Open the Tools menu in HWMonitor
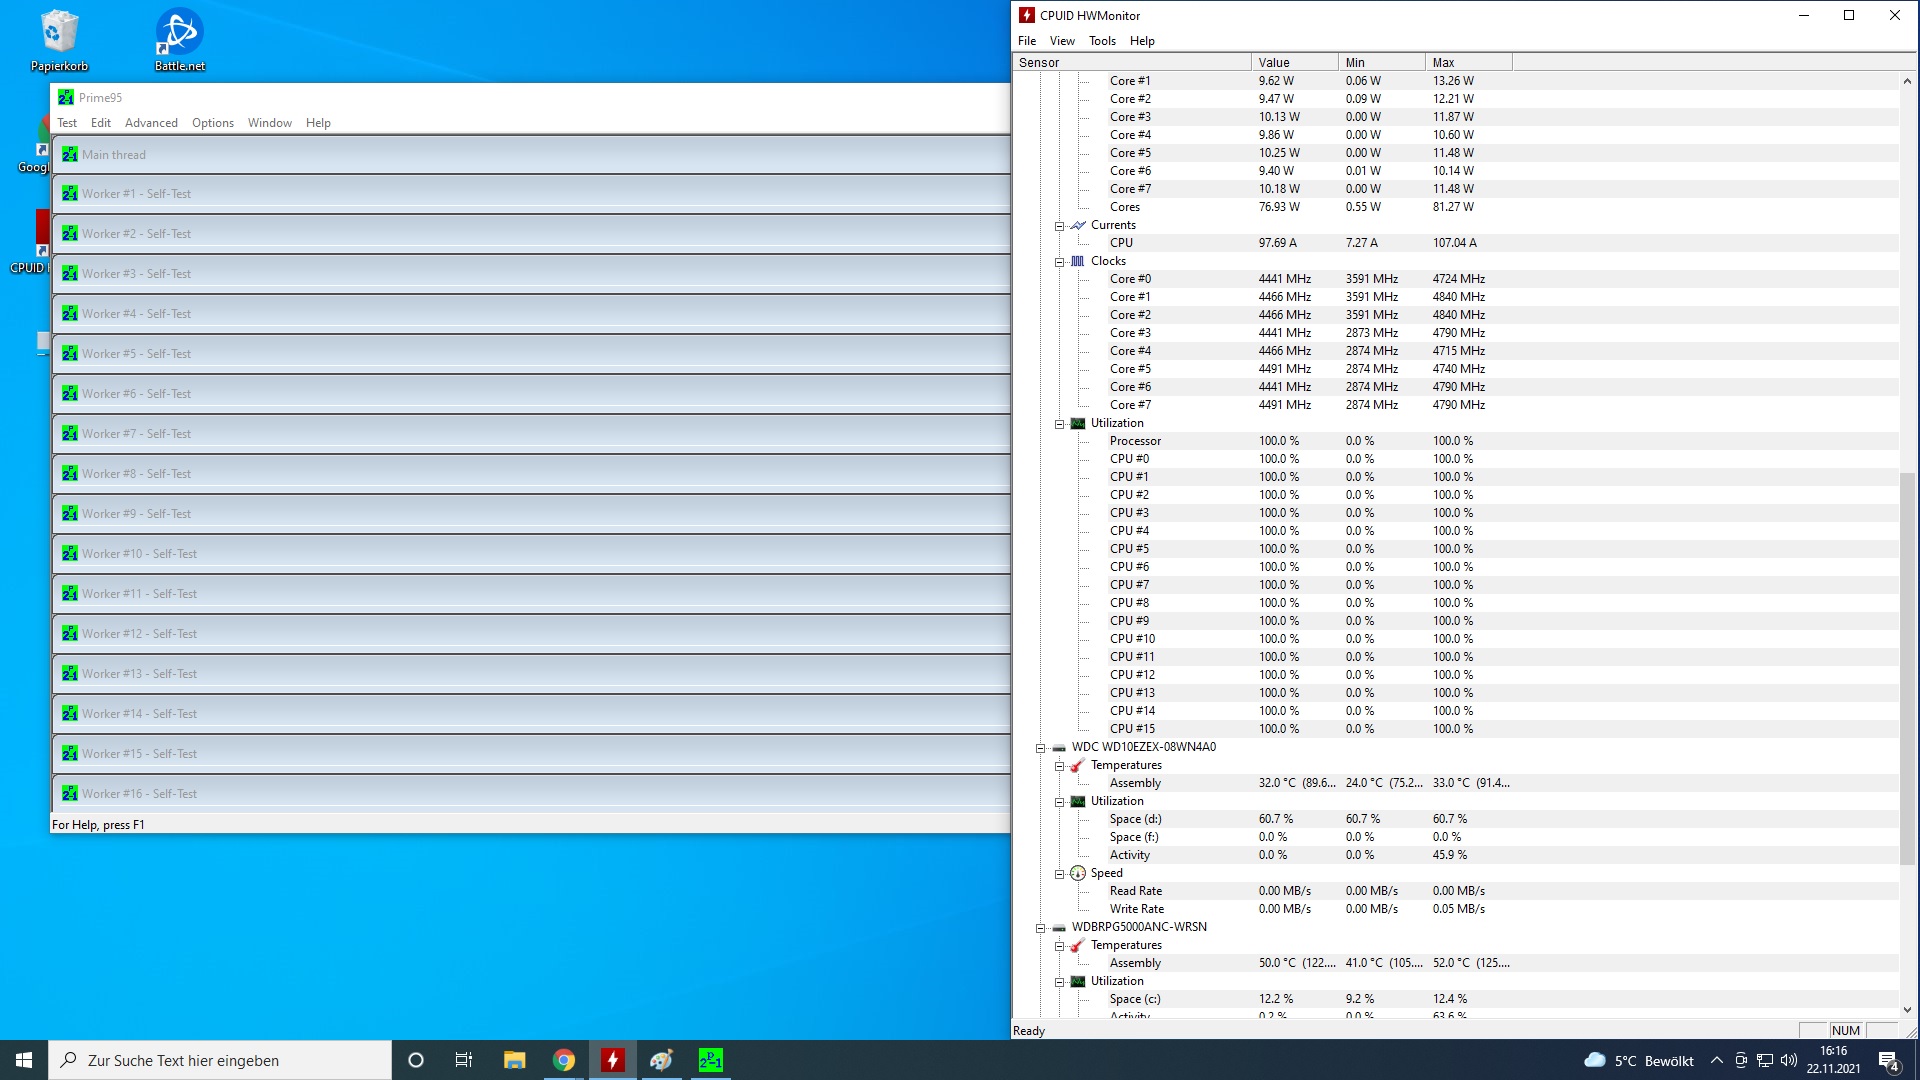Viewport: 1920px width, 1080px height. point(1102,41)
